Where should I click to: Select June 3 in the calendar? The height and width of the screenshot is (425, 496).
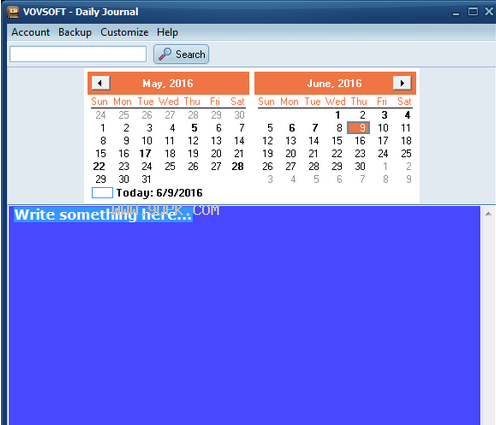coord(384,115)
